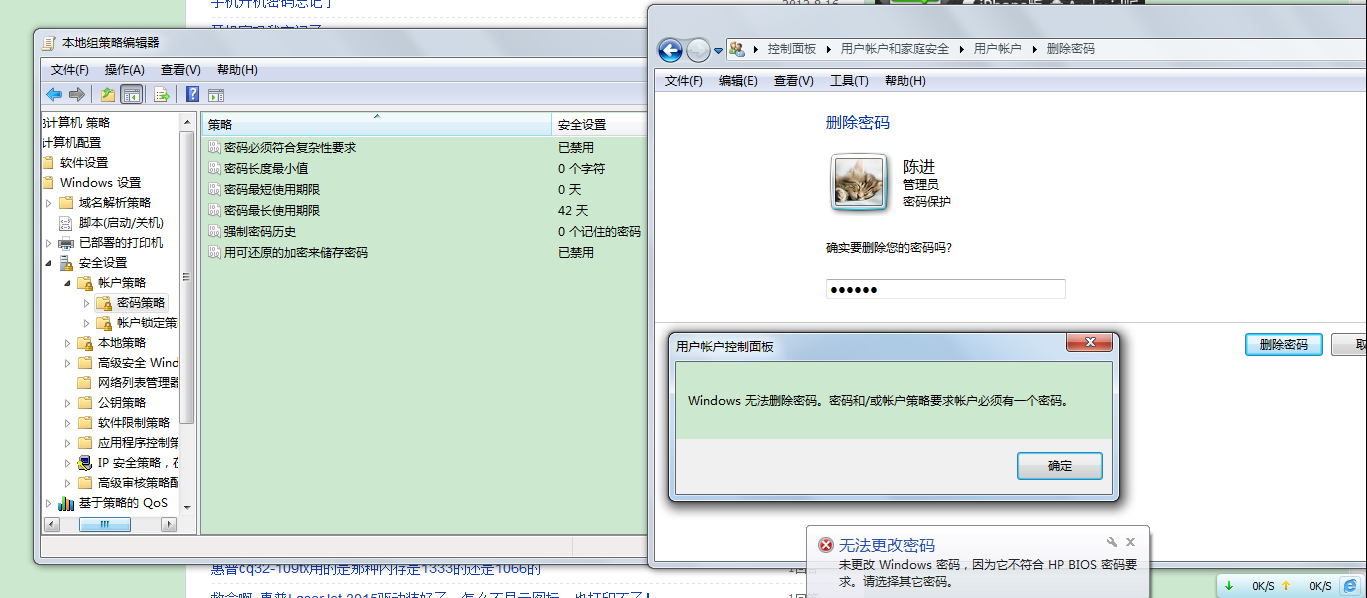
Task: Click the IE icon in the network speed widget
Action: pos(1350,585)
